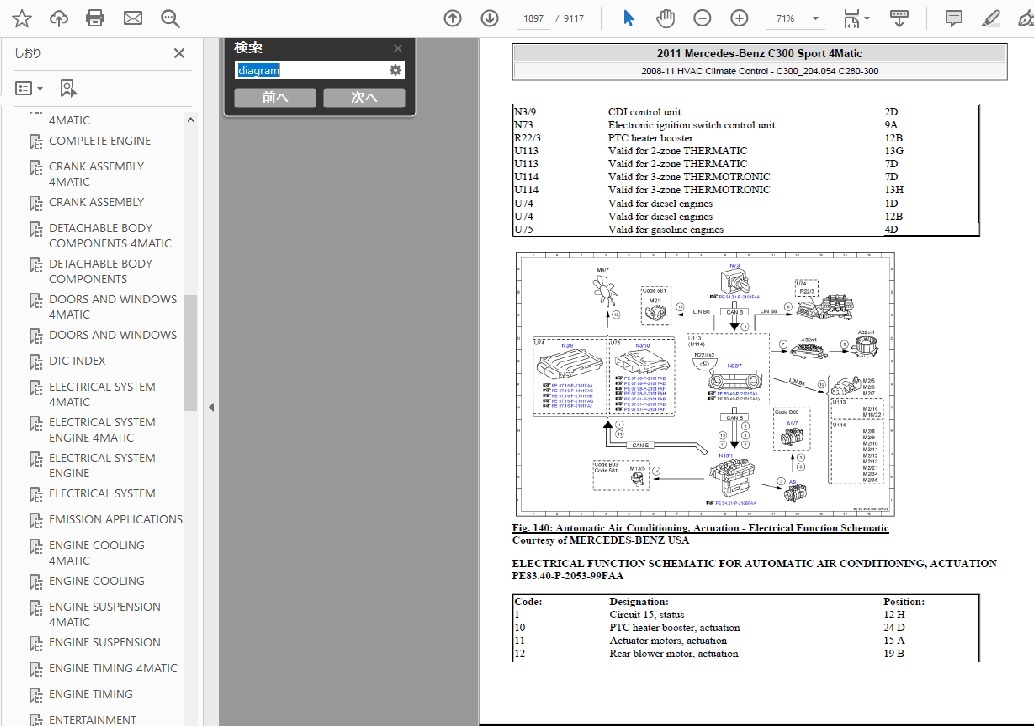1034x726 pixels.
Task: Click the find bookmark icon in しおり panel
Action: [x=68, y=88]
